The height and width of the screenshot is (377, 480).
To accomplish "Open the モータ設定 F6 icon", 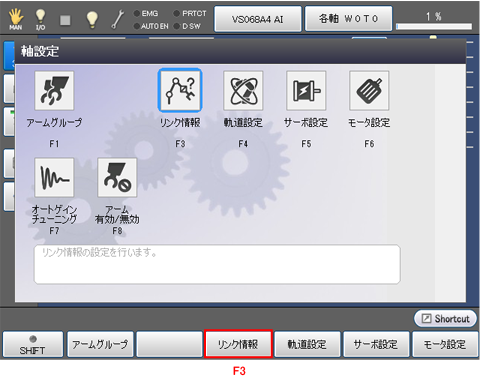I will coord(369,90).
